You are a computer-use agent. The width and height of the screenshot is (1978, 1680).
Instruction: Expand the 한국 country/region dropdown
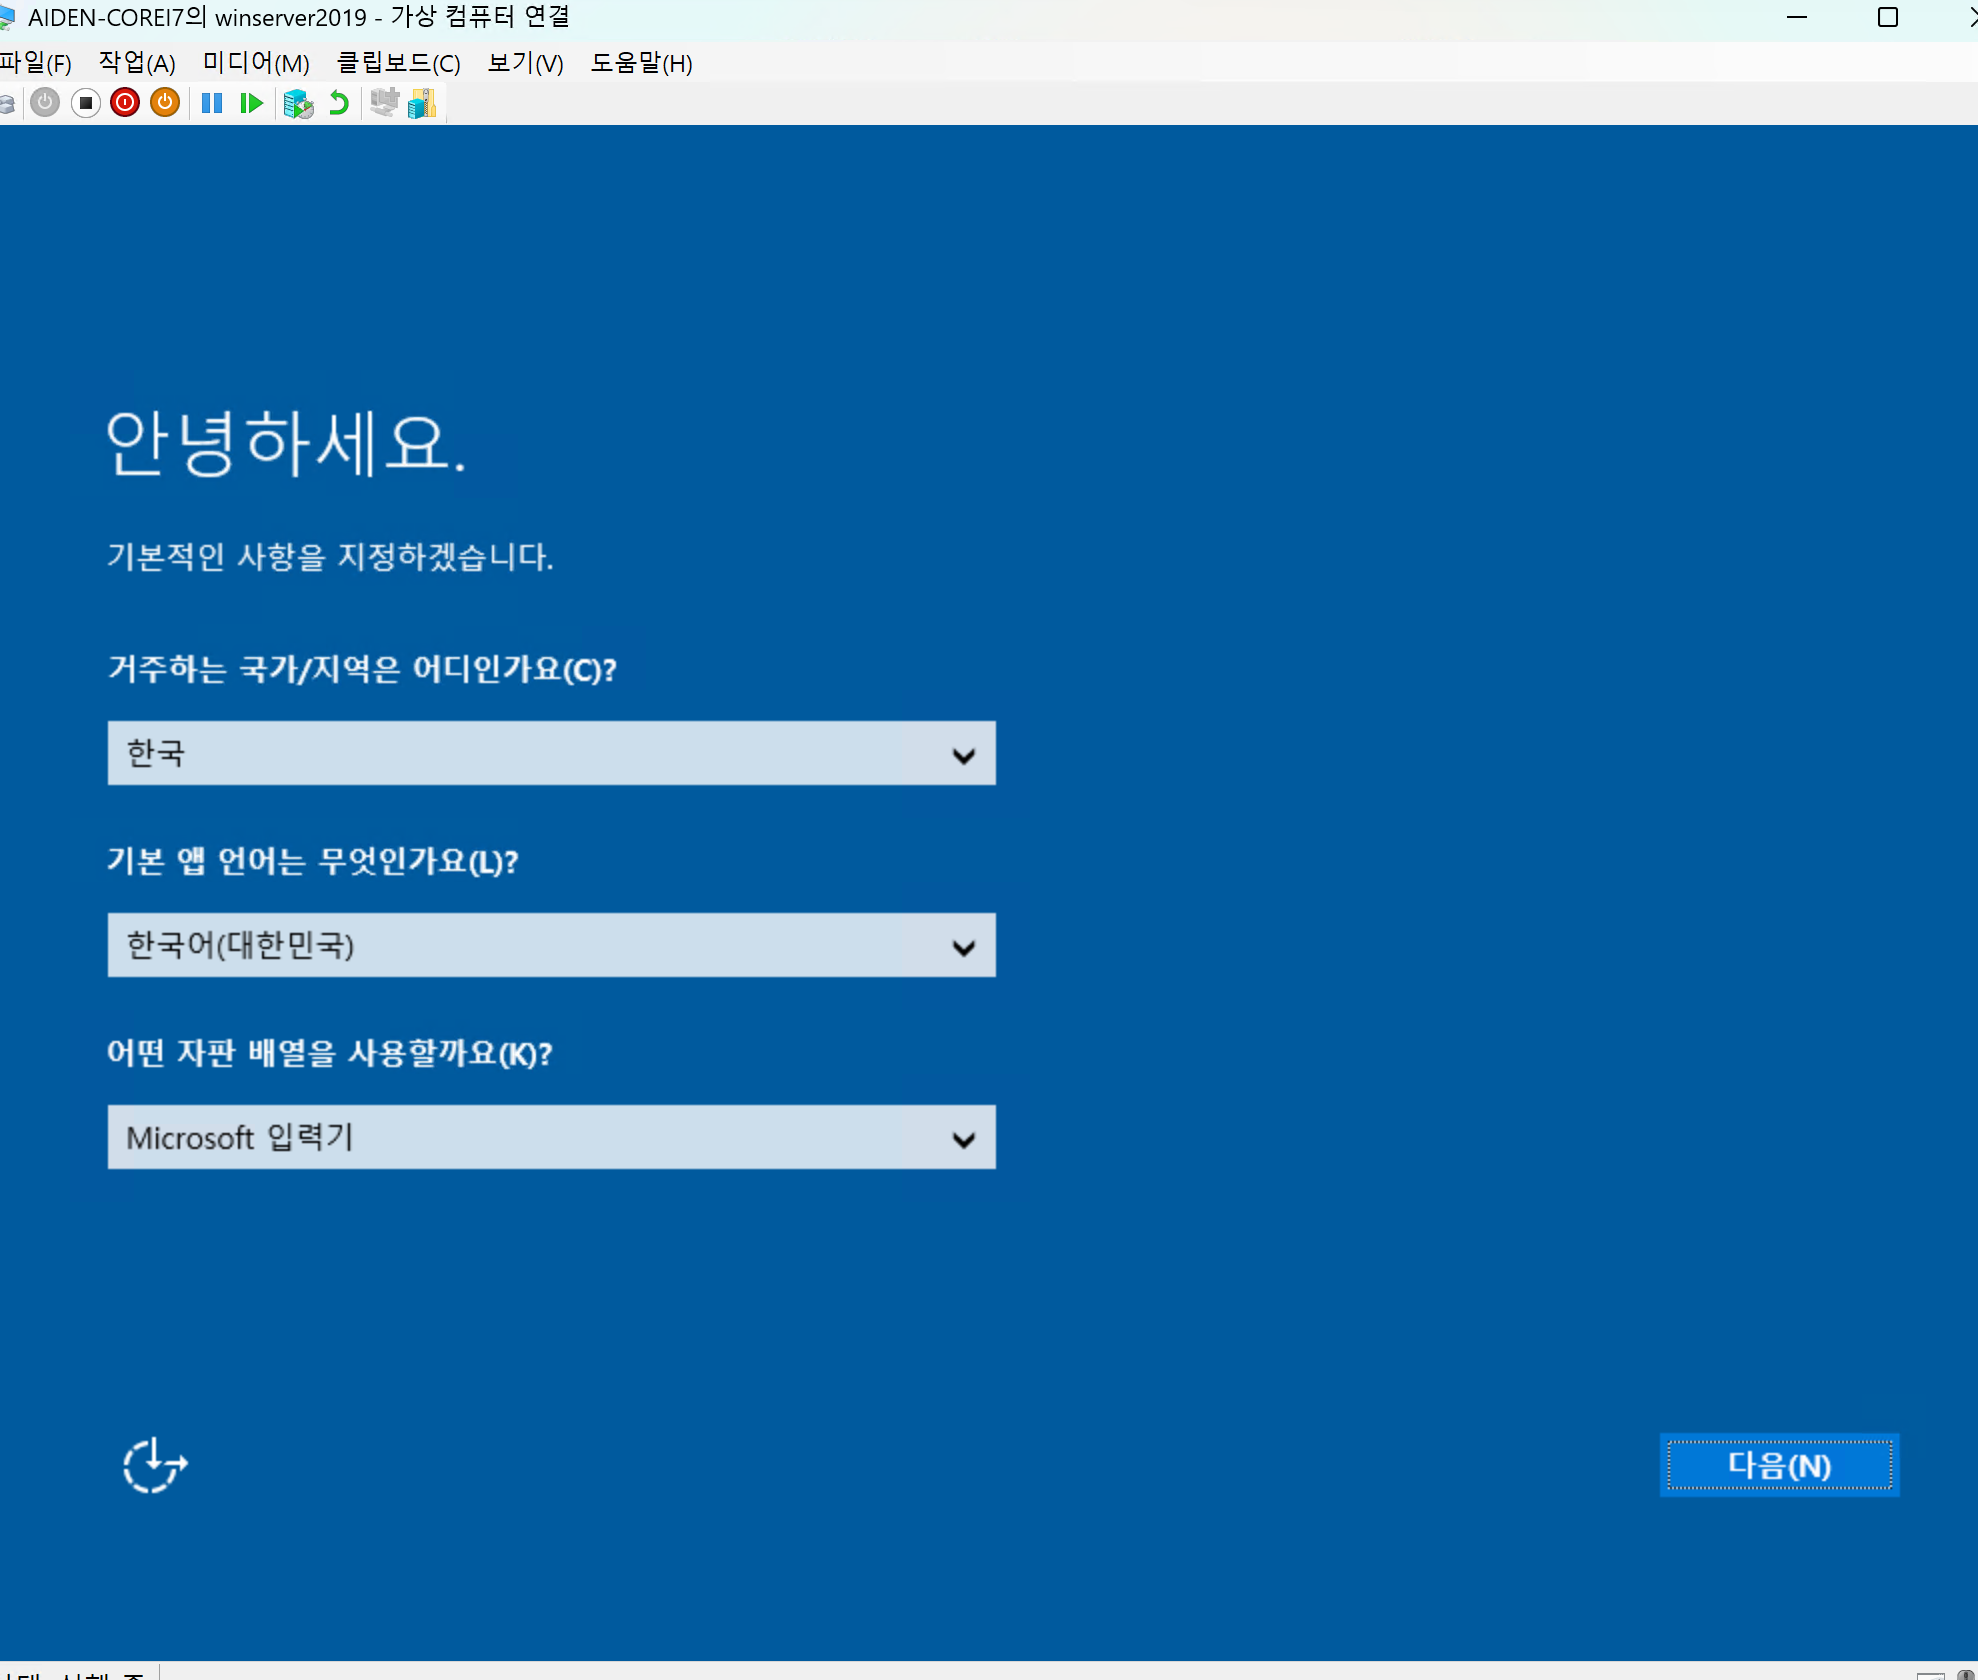tap(551, 753)
